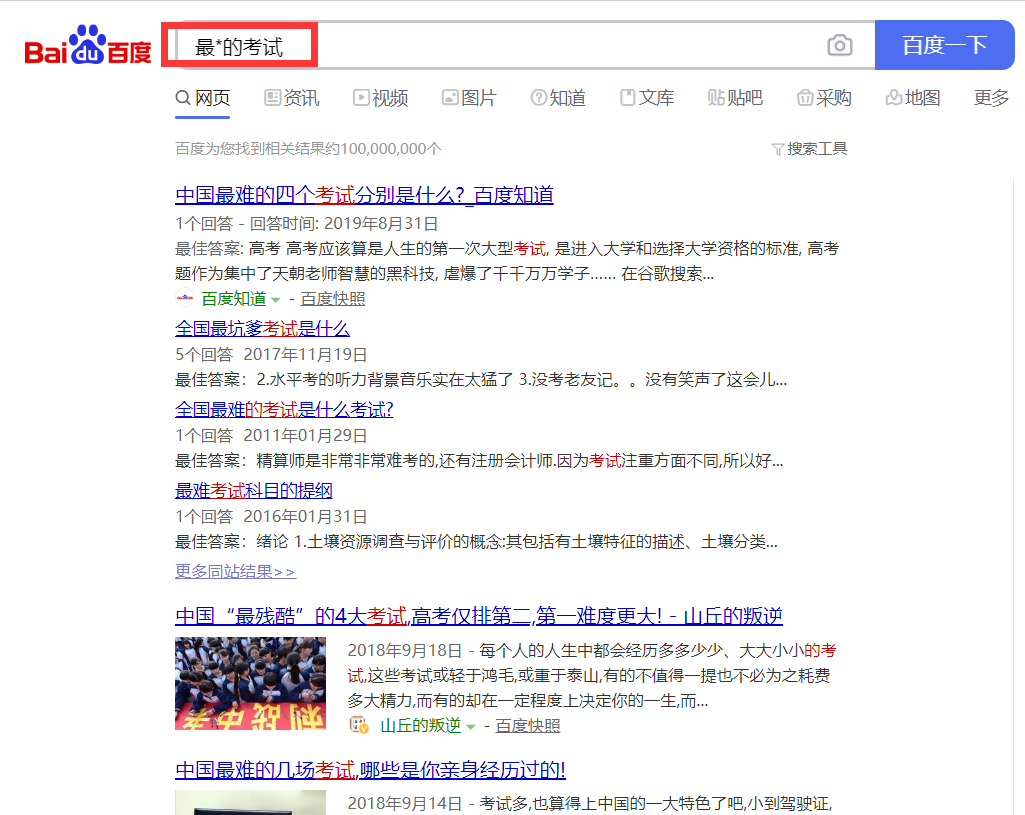Open the 山丘的叛逆 source link

[x=420, y=725]
